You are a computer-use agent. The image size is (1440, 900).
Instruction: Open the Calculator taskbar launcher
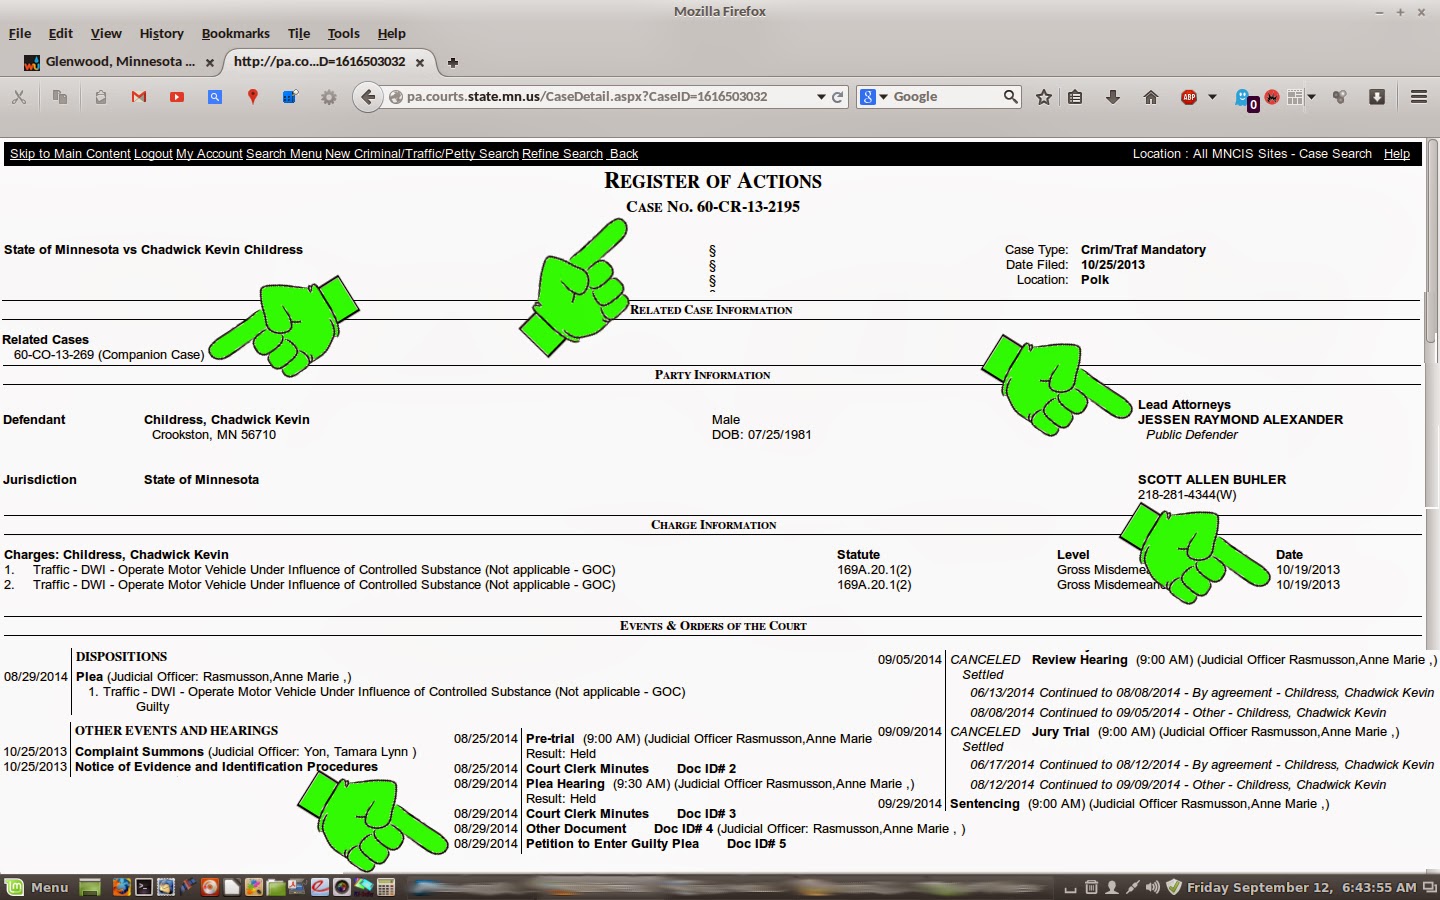[x=386, y=887]
